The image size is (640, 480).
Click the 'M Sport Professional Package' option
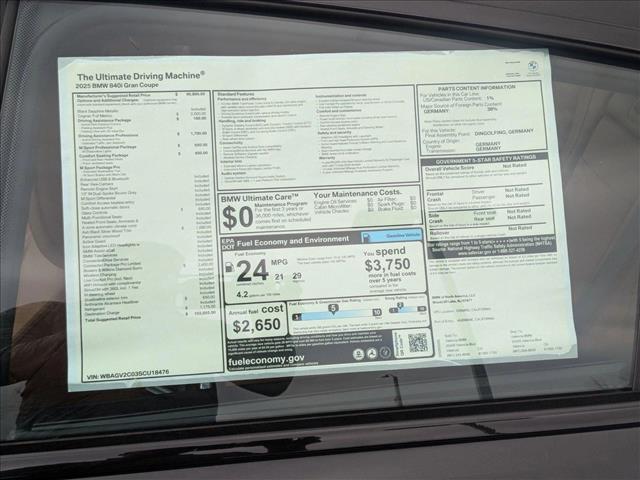(108, 147)
